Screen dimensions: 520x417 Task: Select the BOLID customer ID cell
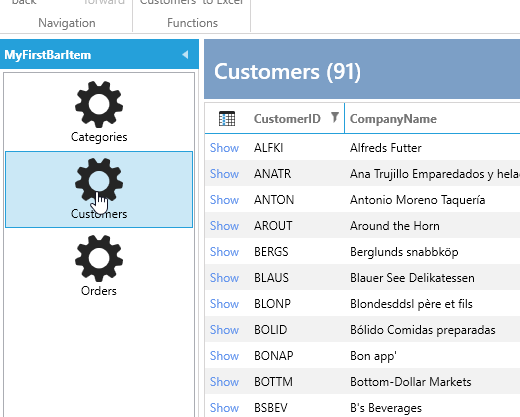(x=270, y=330)
